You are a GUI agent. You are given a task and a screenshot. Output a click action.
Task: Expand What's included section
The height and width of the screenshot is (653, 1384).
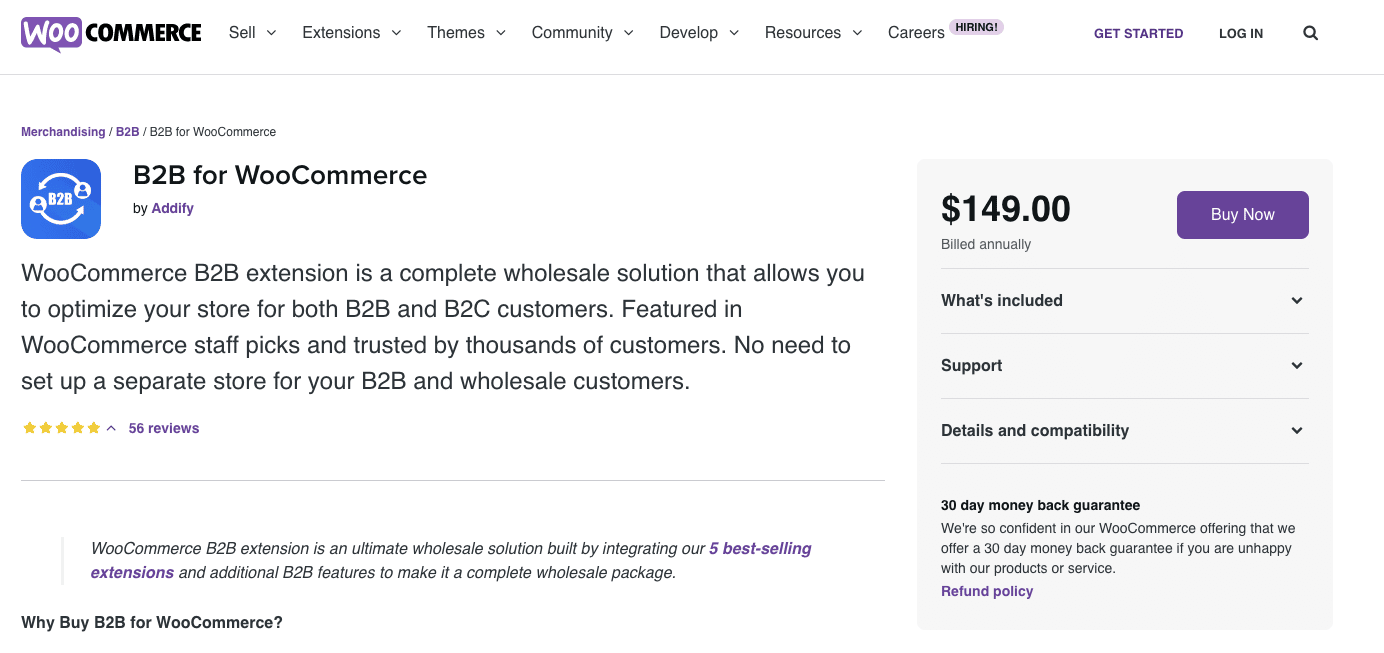tap(1125, 301)
